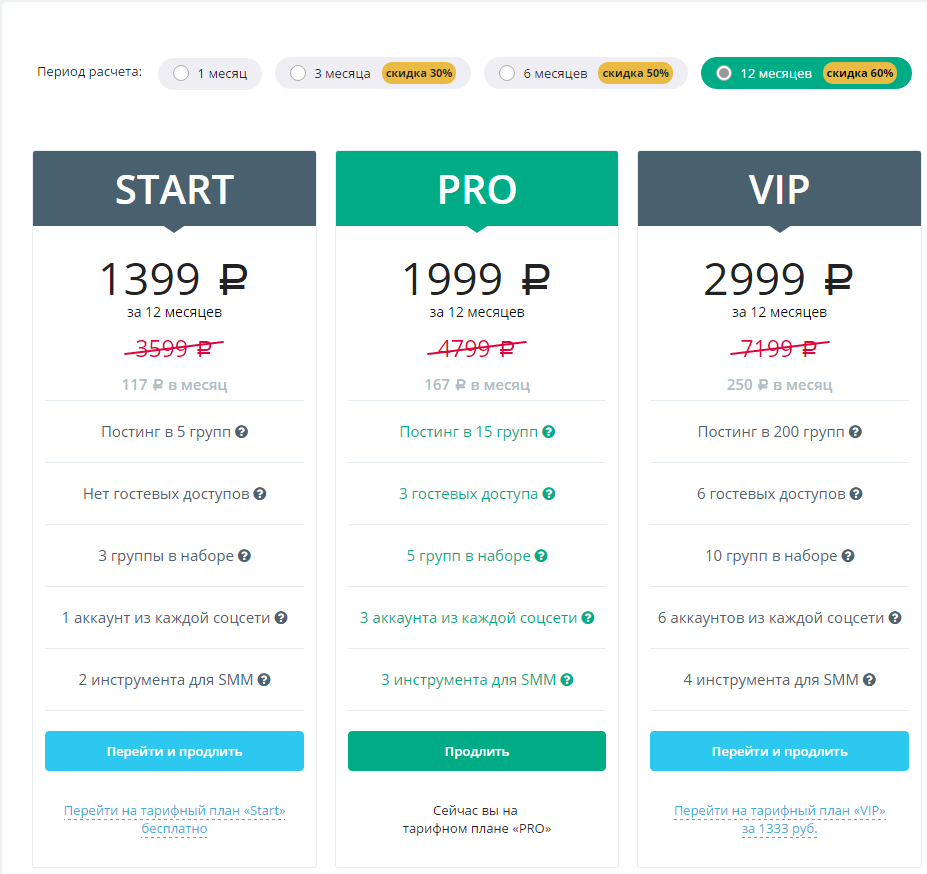Choose the '3 месяца' period radio button

click(x=298, y=73)
